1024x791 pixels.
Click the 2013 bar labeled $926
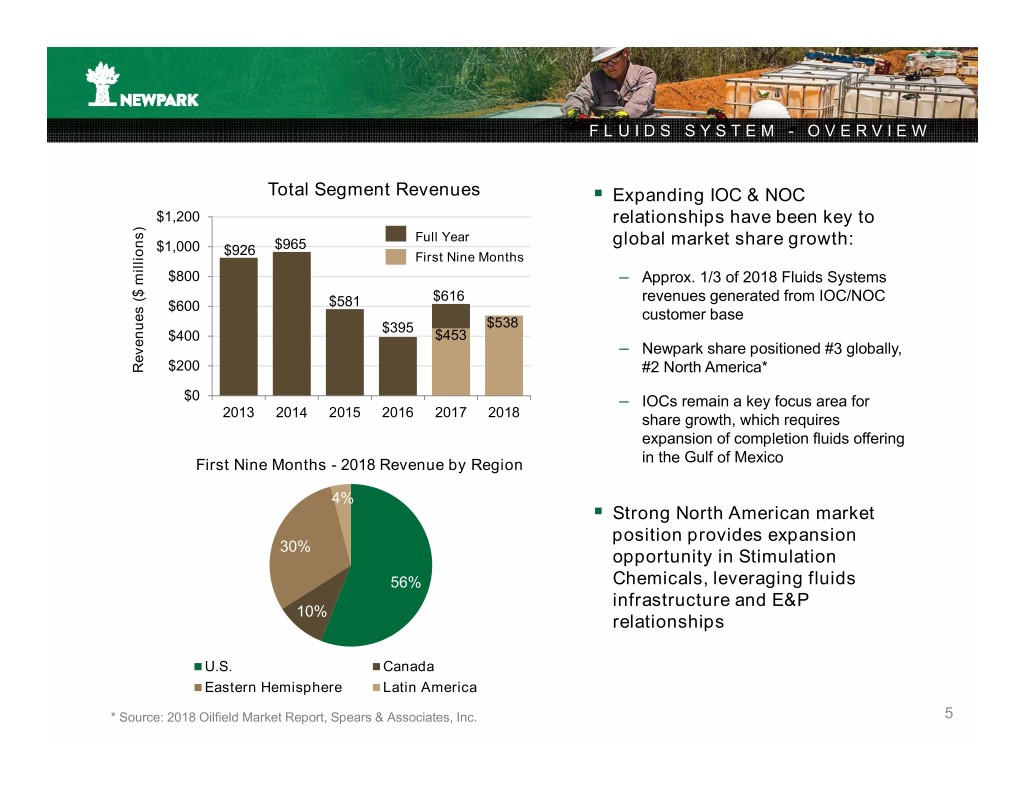pos(238,328)
